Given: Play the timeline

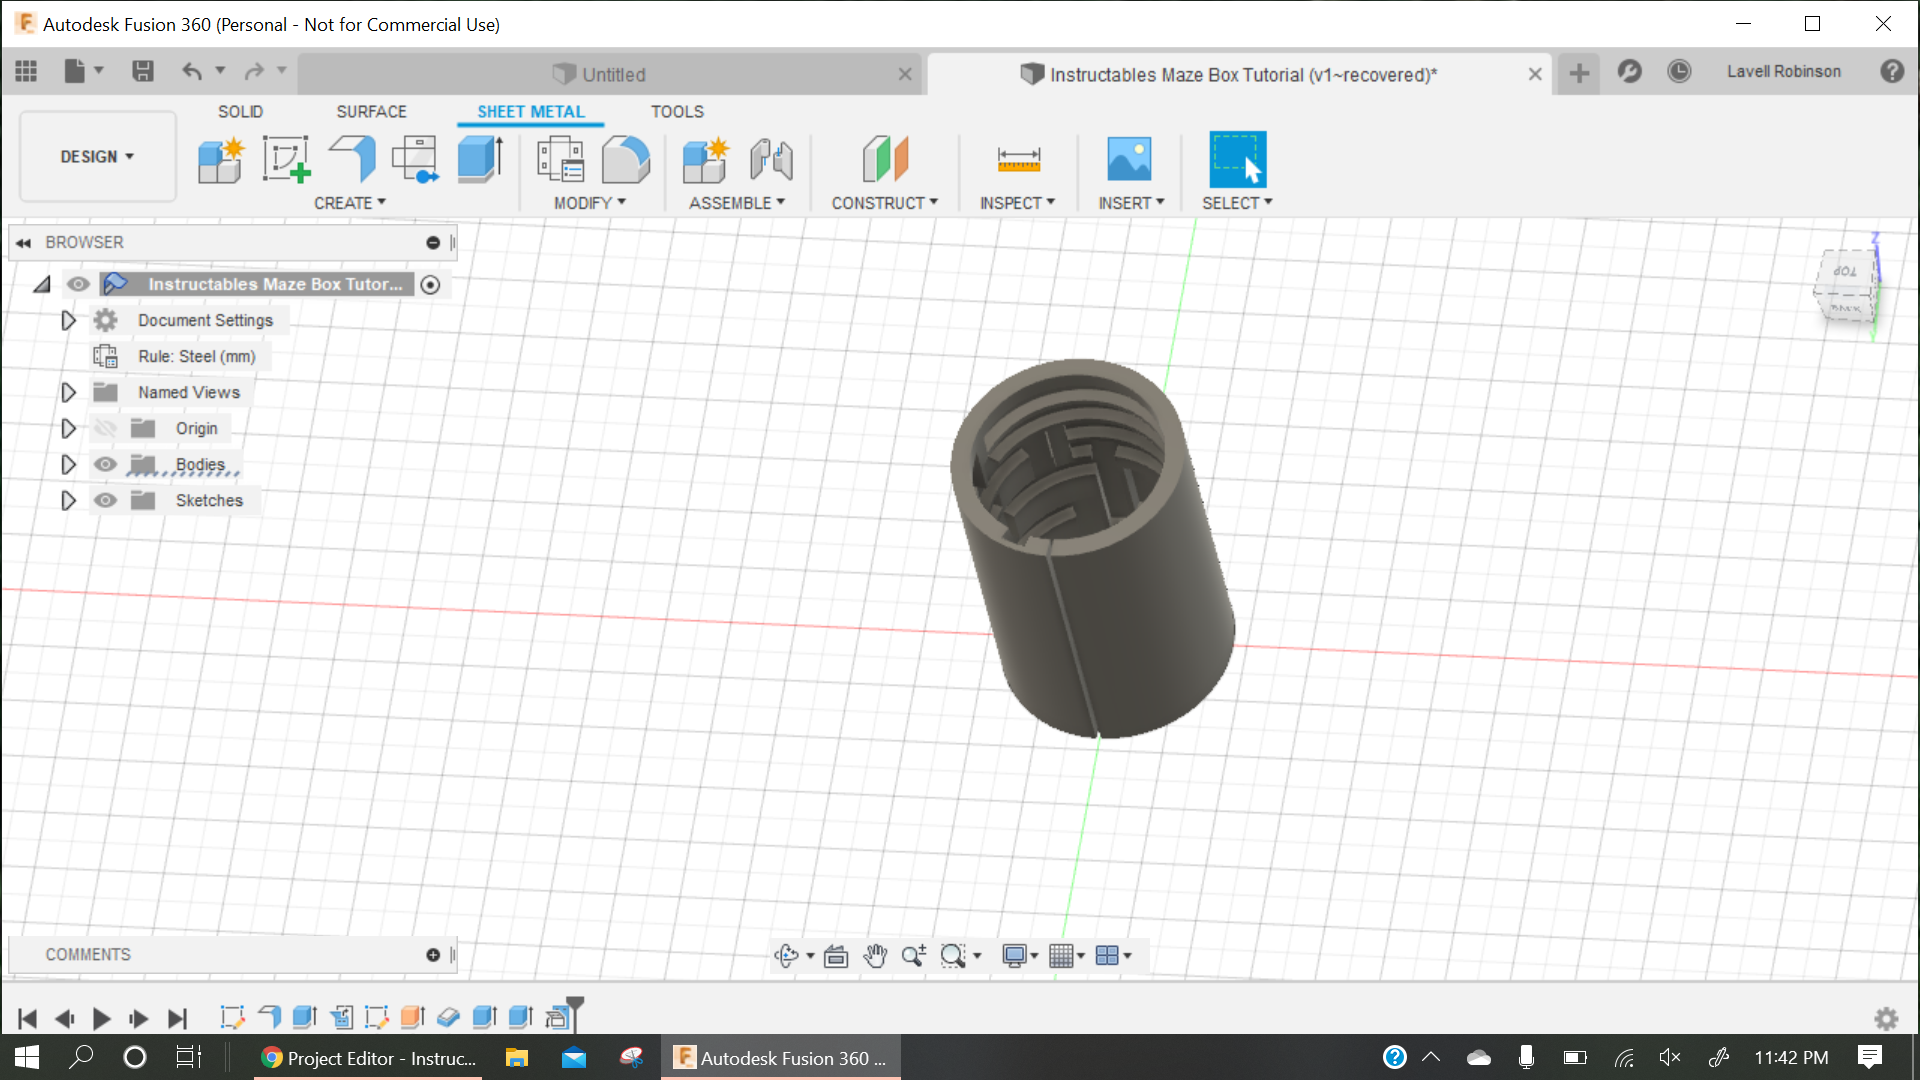Looking at the screenshot, I should click(x=101, y=1019).
